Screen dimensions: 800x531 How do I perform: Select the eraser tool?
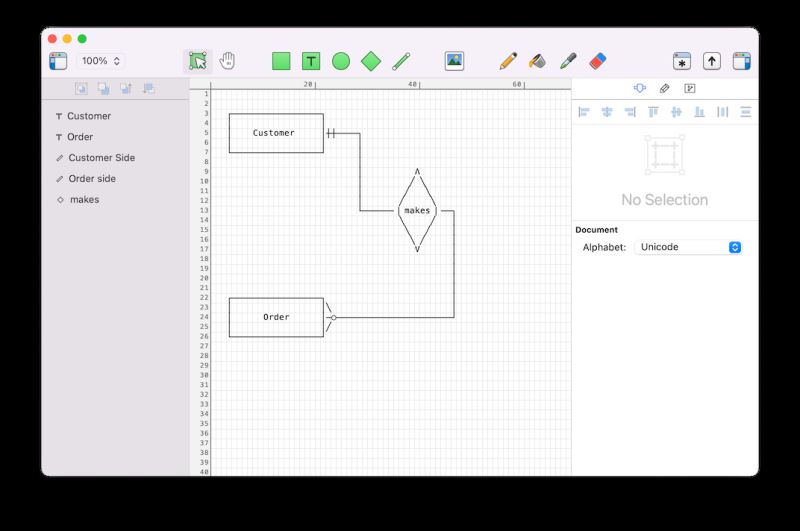(597, 61)
